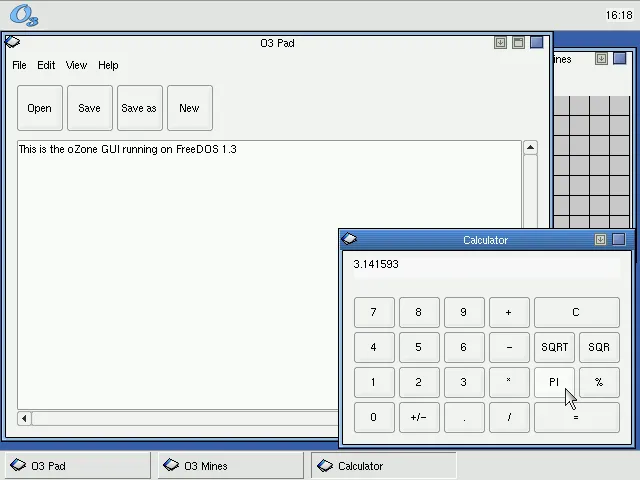Image resolution: width=640 pixels, height=480 pixels.
Task: Open the Help menu in O3 Pad
Action: (108, 65)
